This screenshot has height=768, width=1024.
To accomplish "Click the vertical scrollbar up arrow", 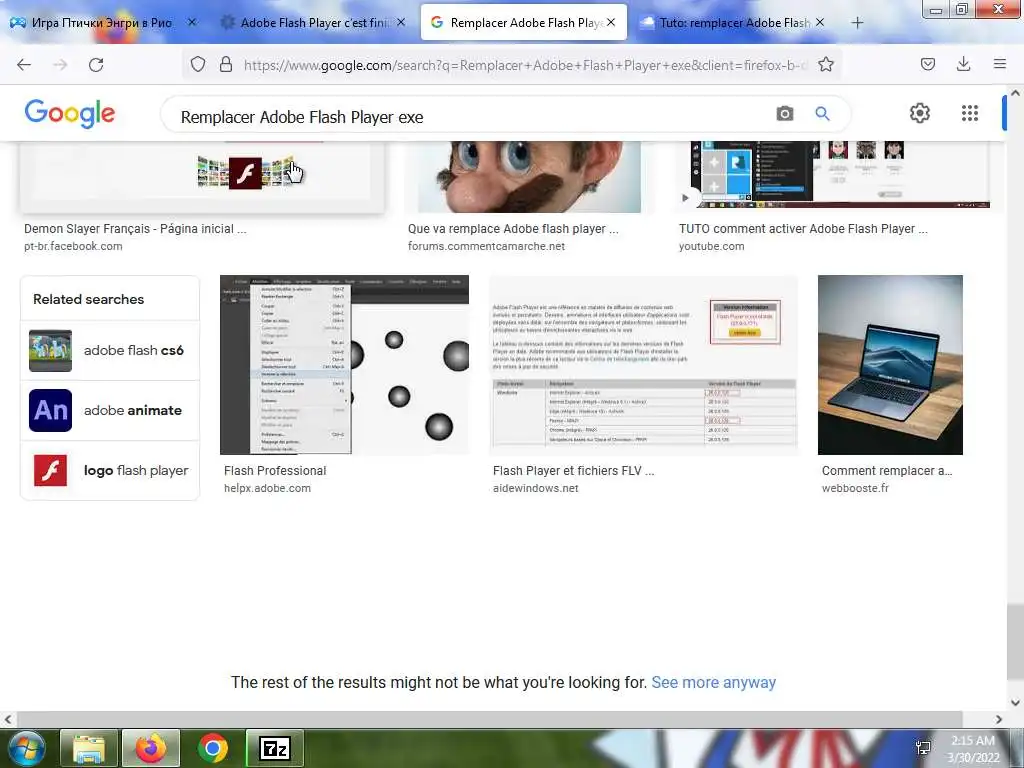I will (1015, 93).
